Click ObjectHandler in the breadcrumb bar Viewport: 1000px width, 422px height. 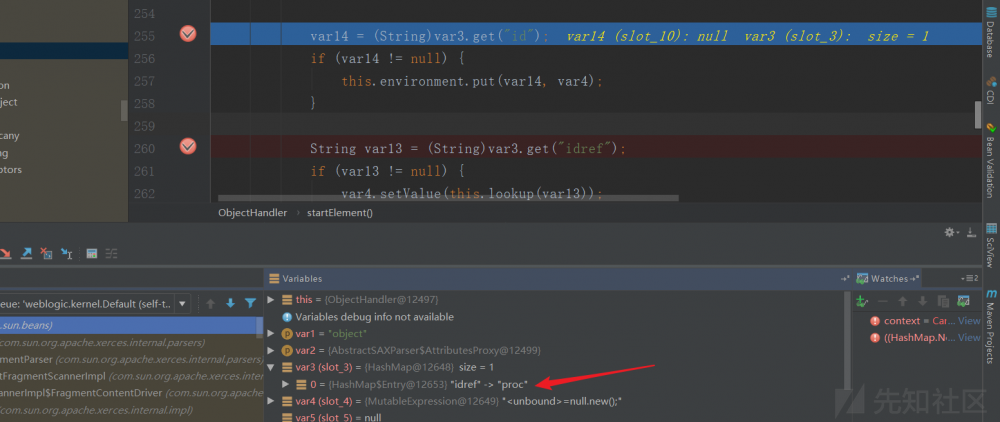point(253,213)
